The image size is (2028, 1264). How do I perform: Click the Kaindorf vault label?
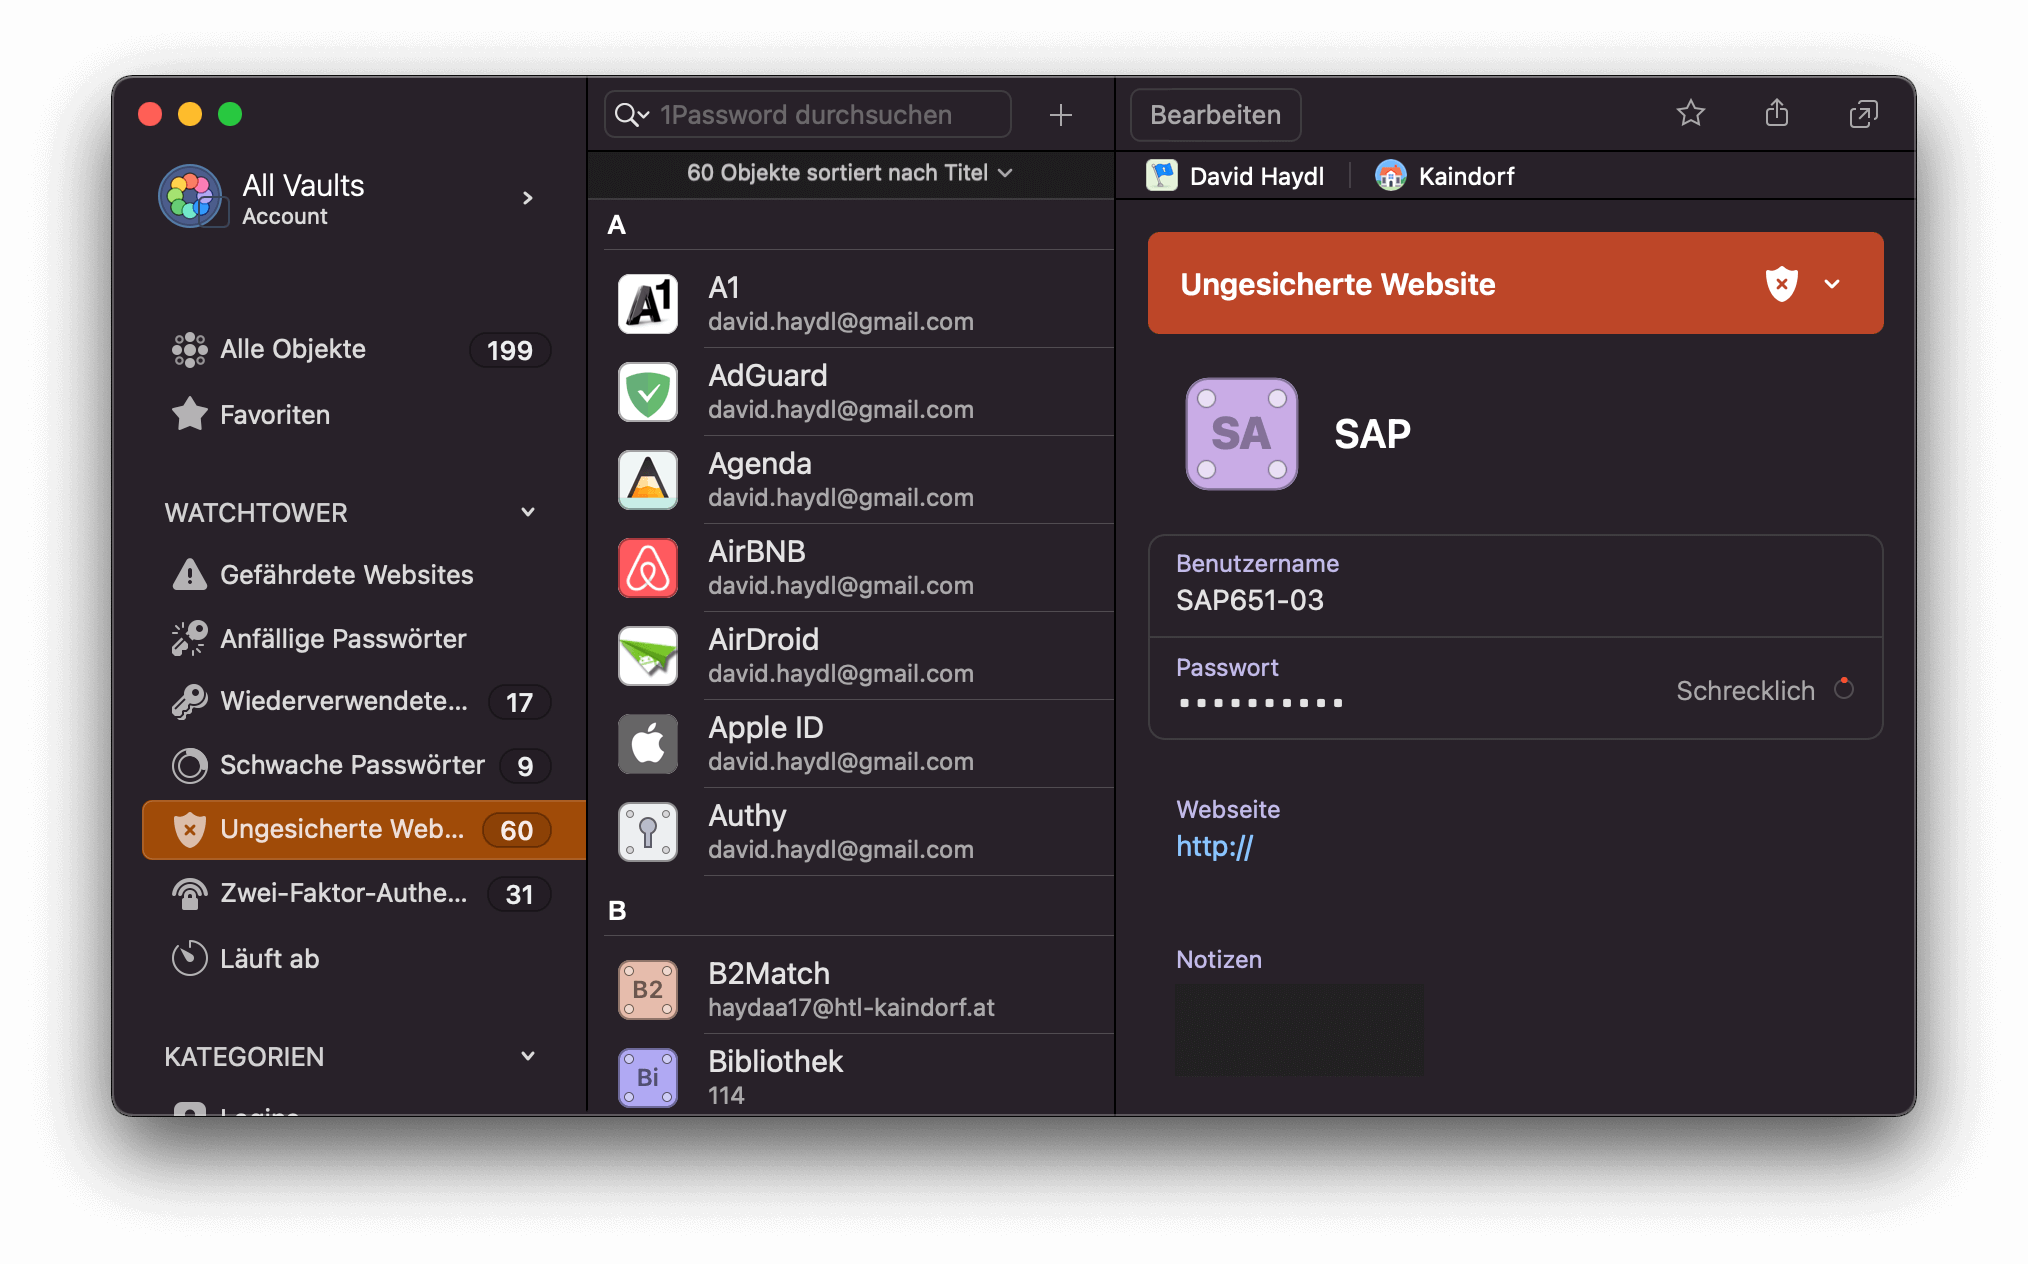[x=1466, y=176]
